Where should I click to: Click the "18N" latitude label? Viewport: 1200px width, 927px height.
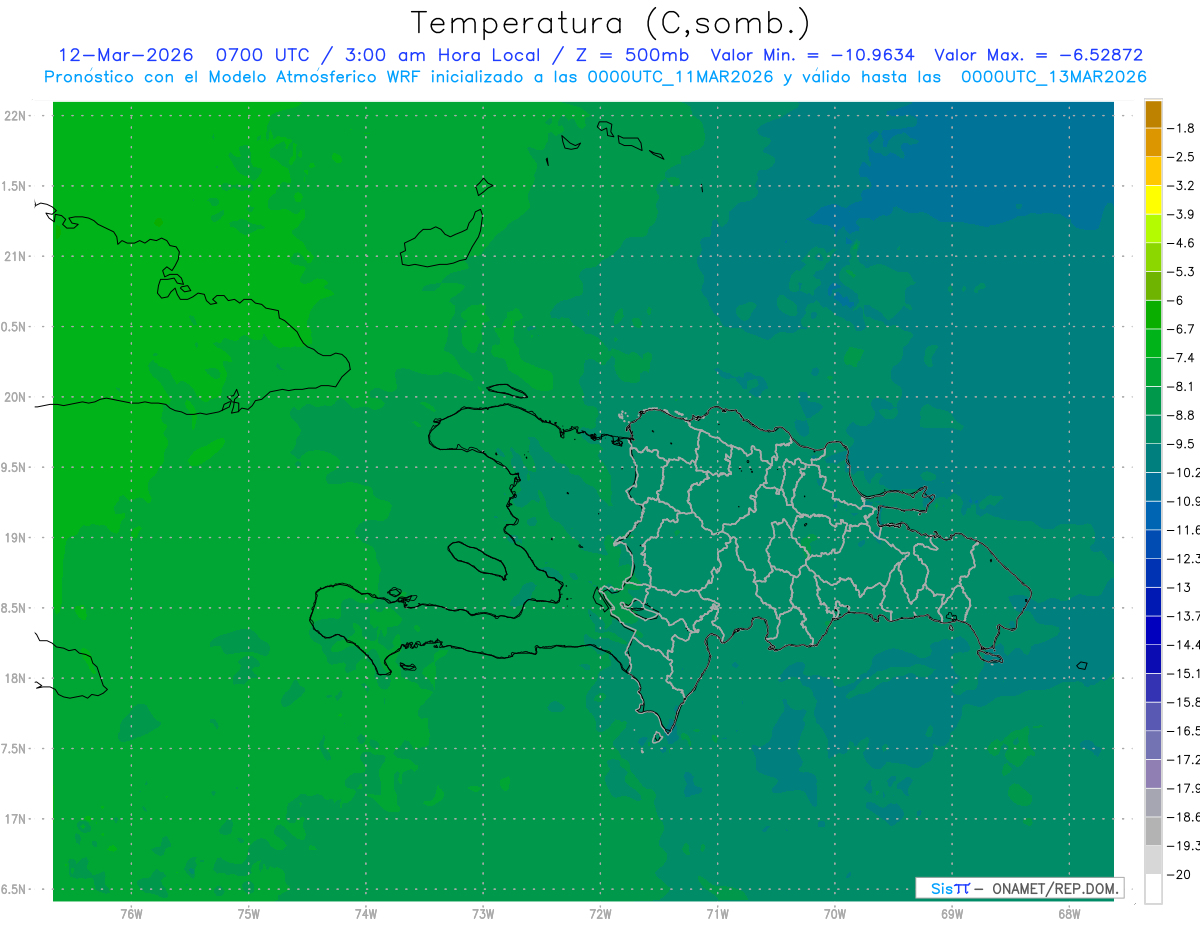click(15, 679)
